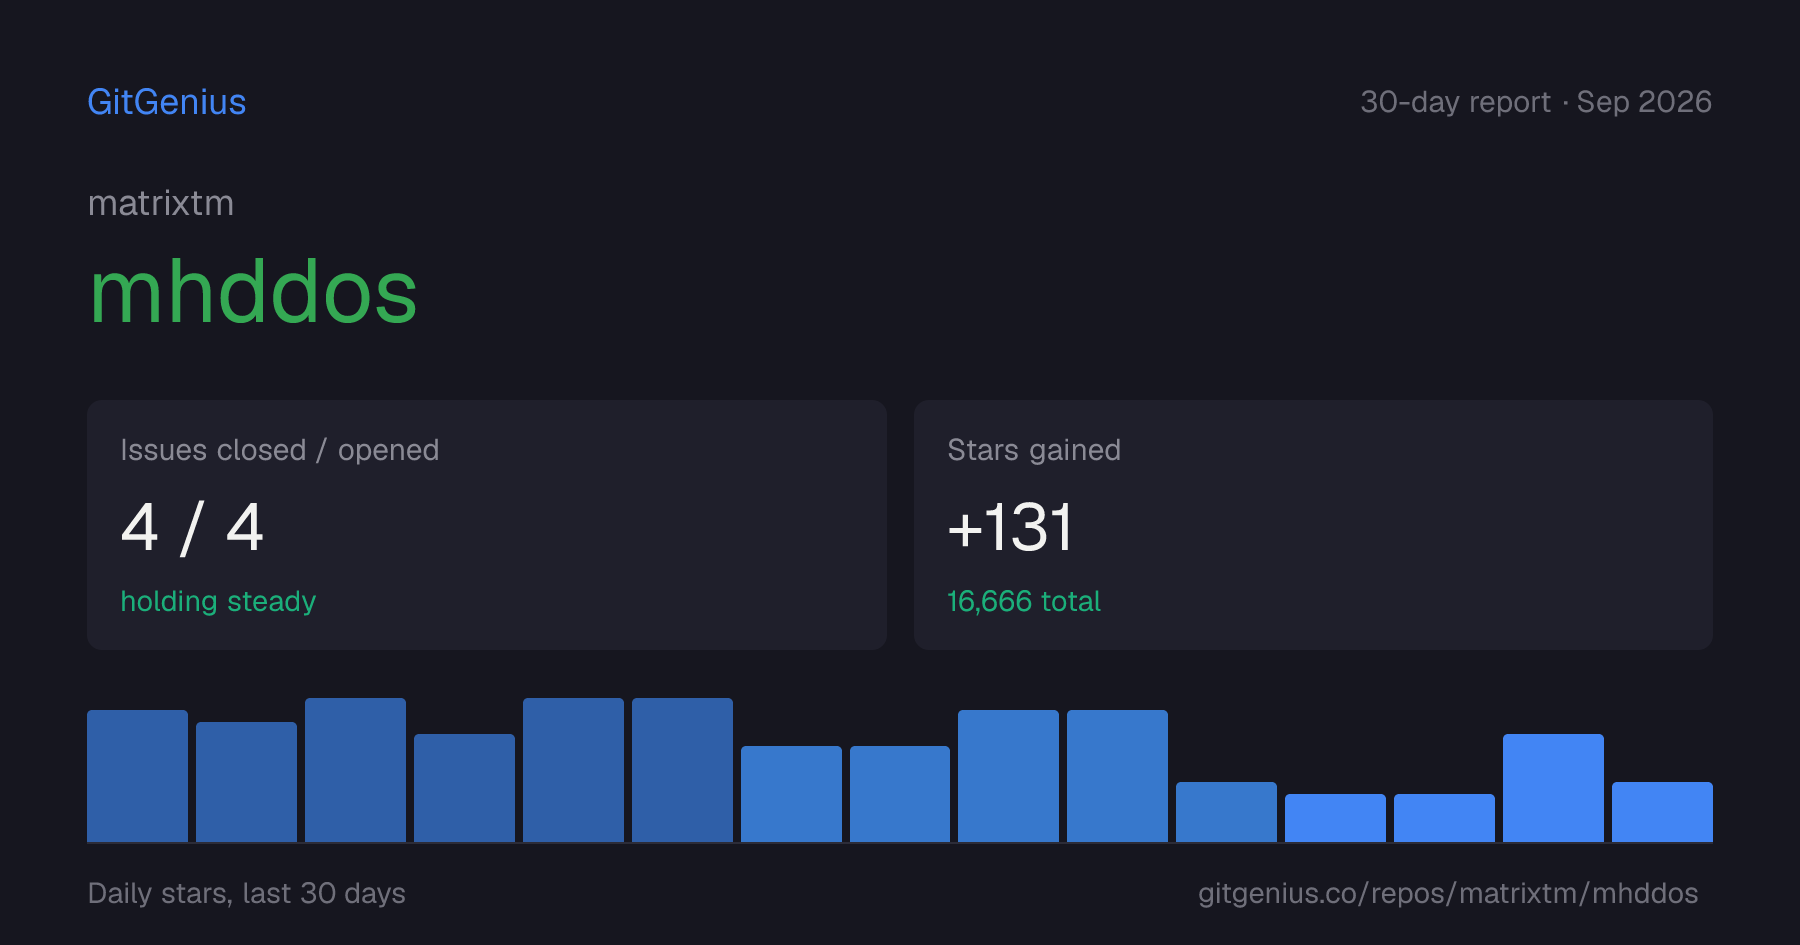Select the matrixtm owner name

click(161, 203)
